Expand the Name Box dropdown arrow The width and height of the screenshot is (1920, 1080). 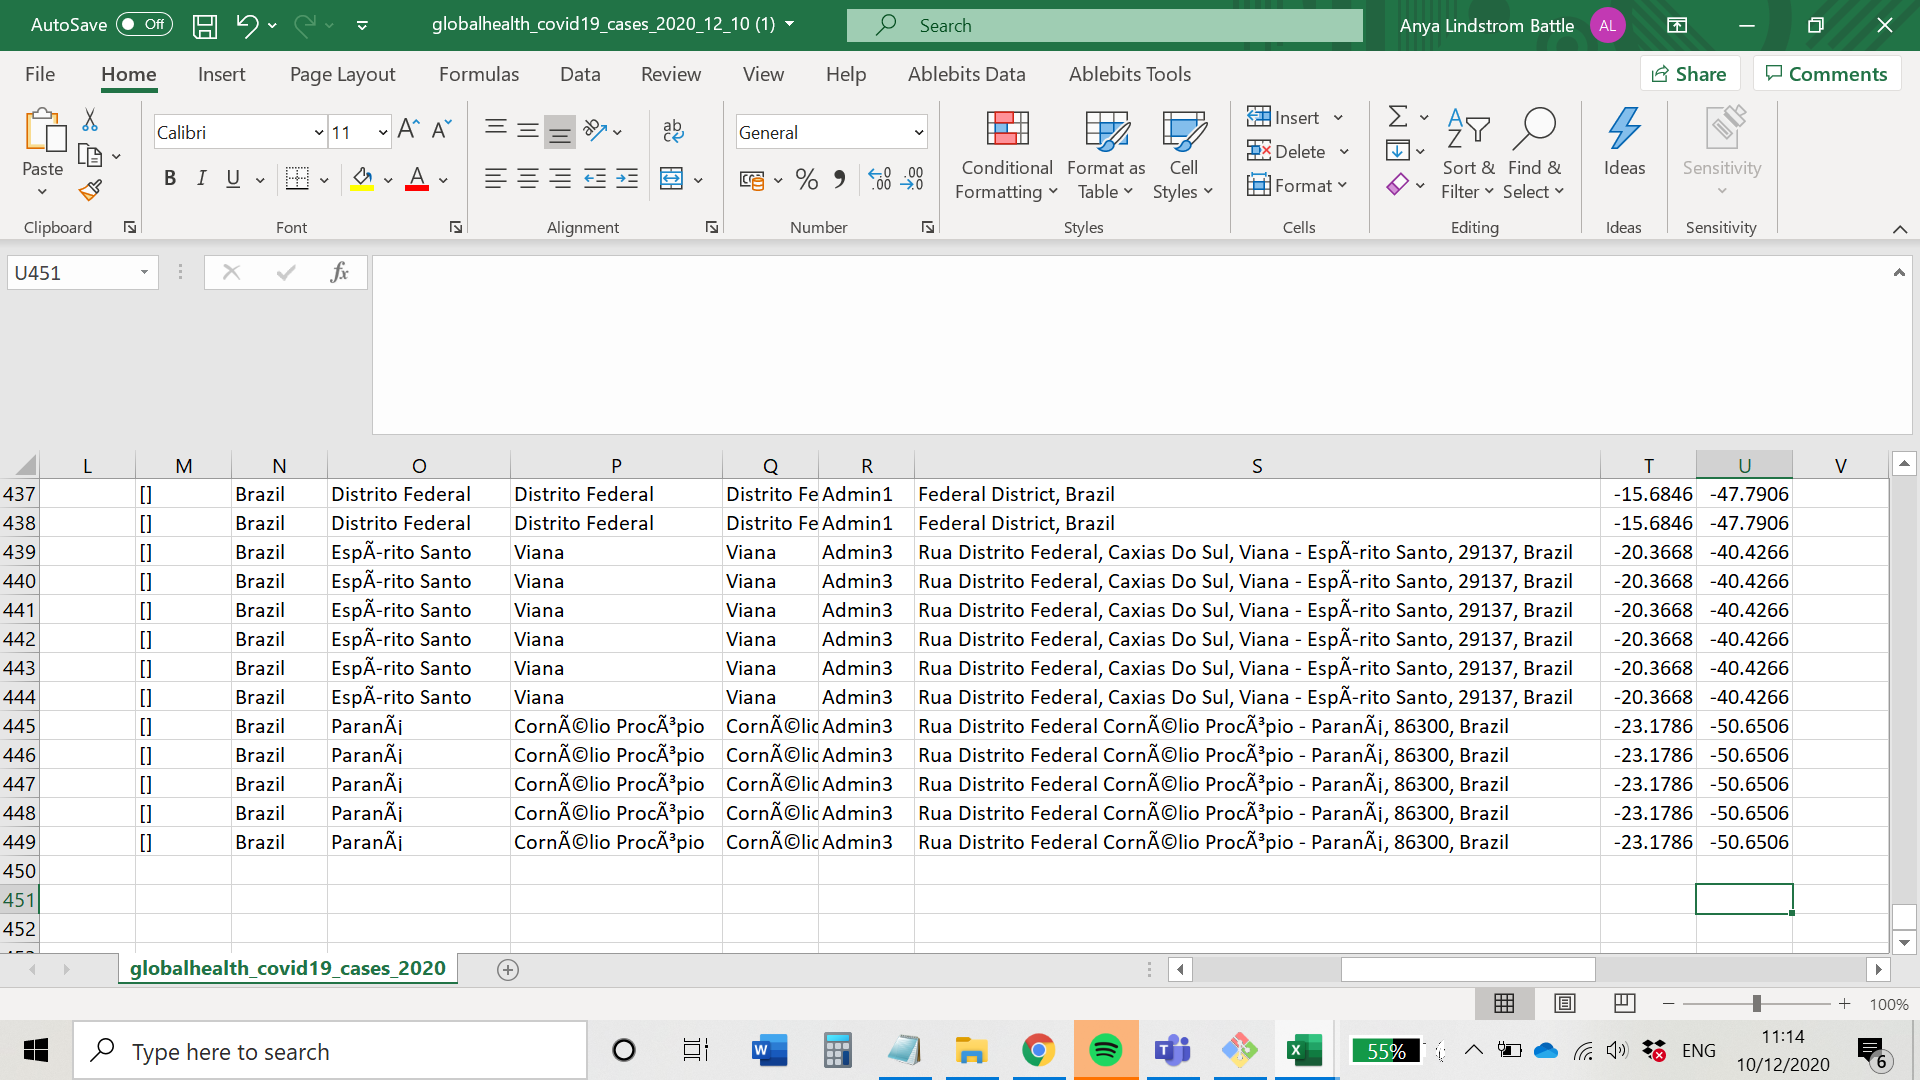(x=145, y=272)
